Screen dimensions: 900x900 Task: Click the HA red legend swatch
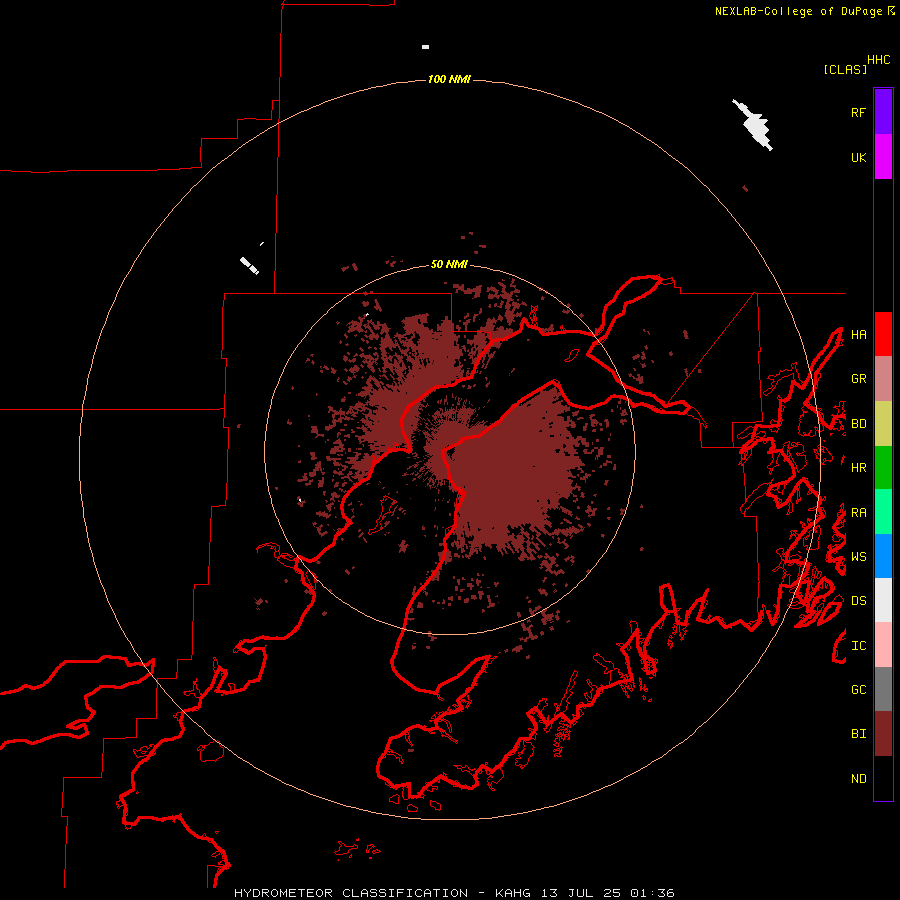[x=883, y=334]
